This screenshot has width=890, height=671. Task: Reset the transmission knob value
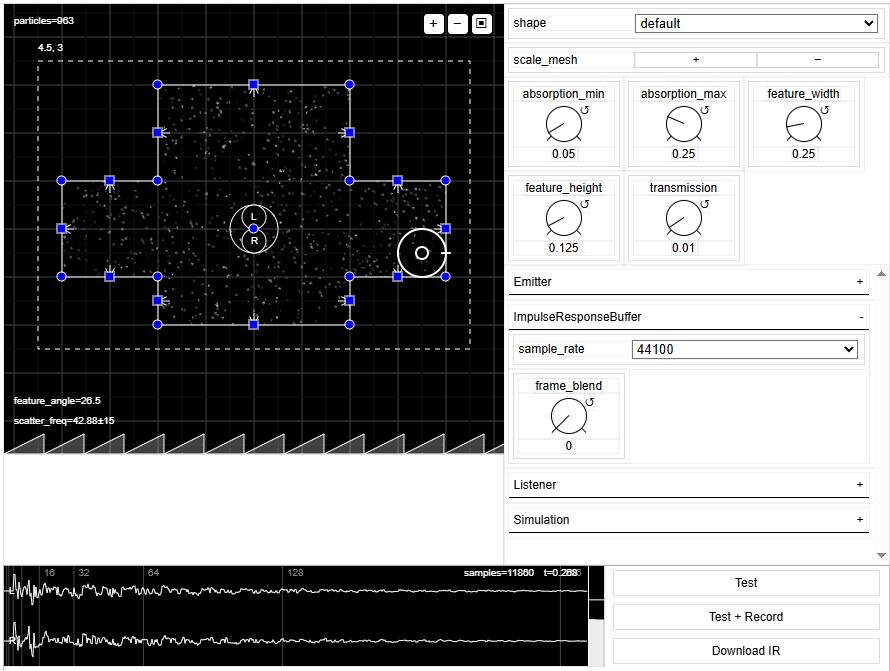point(705,204)
